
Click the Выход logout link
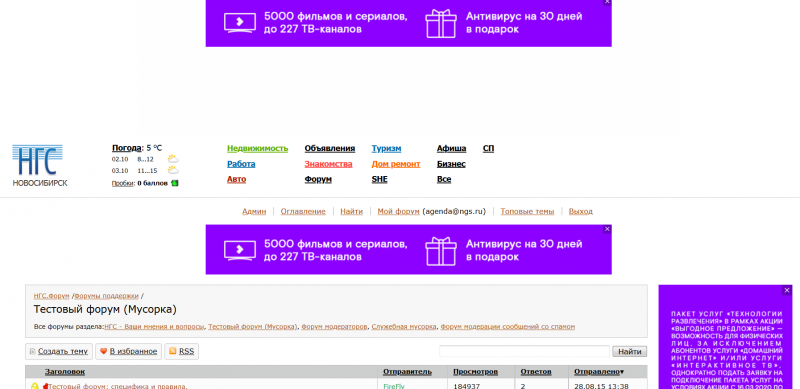tap(581, 211)
